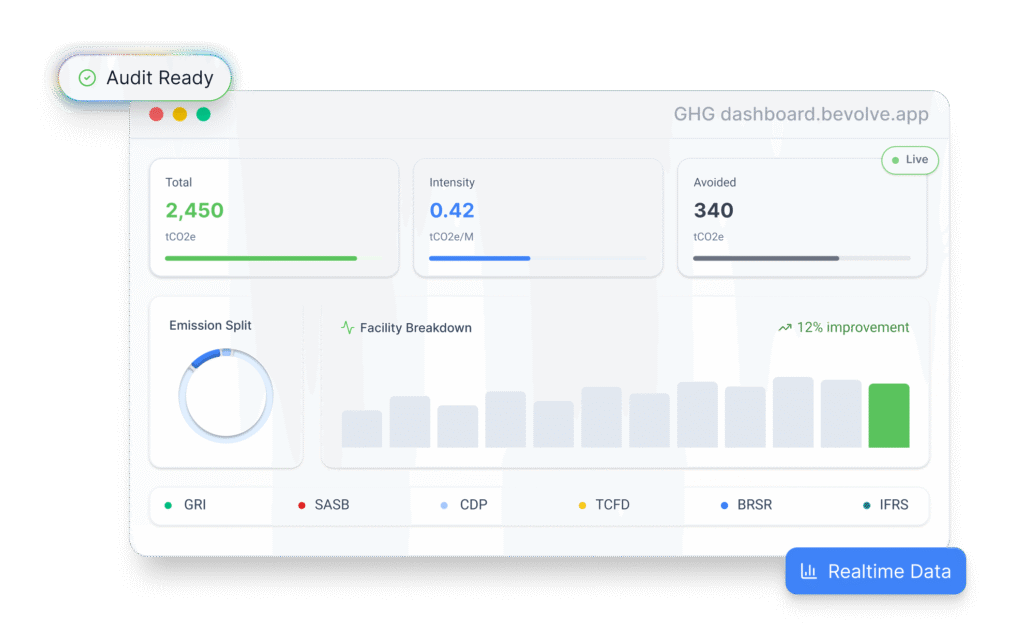Open the Total 2,450 tCO2e card
The width and height of the screenshot is (1024, 642).
pyautogui.click(x=273, y=217)
